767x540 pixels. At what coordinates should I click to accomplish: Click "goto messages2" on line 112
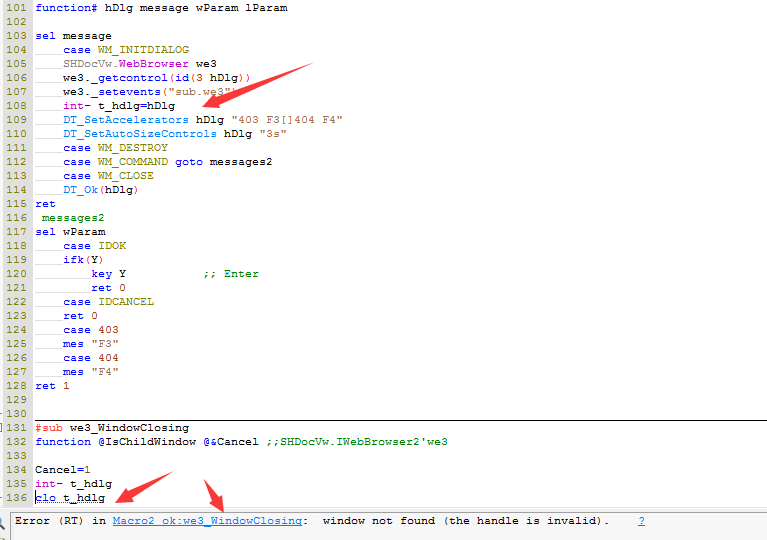click(224, 162)
